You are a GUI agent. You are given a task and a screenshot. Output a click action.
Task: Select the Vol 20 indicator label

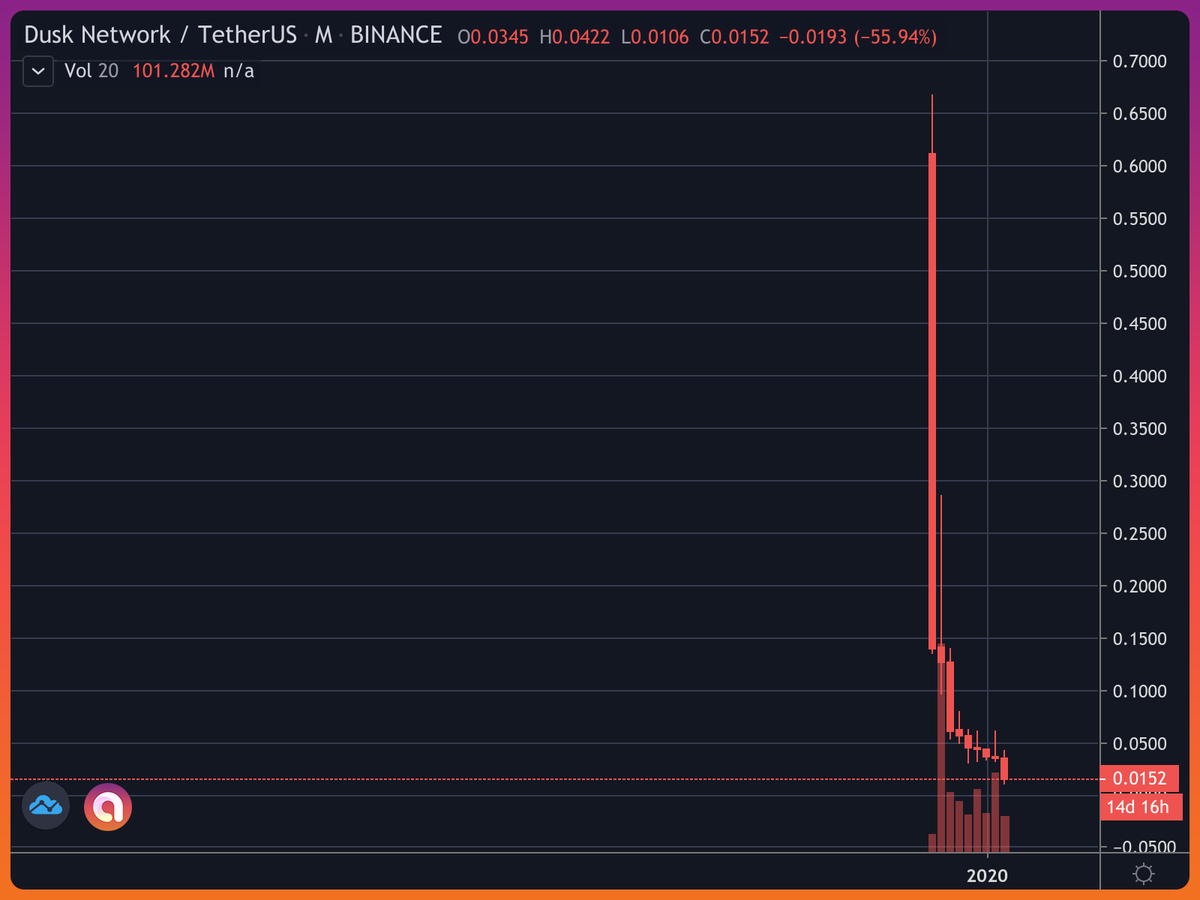(91, 72)
